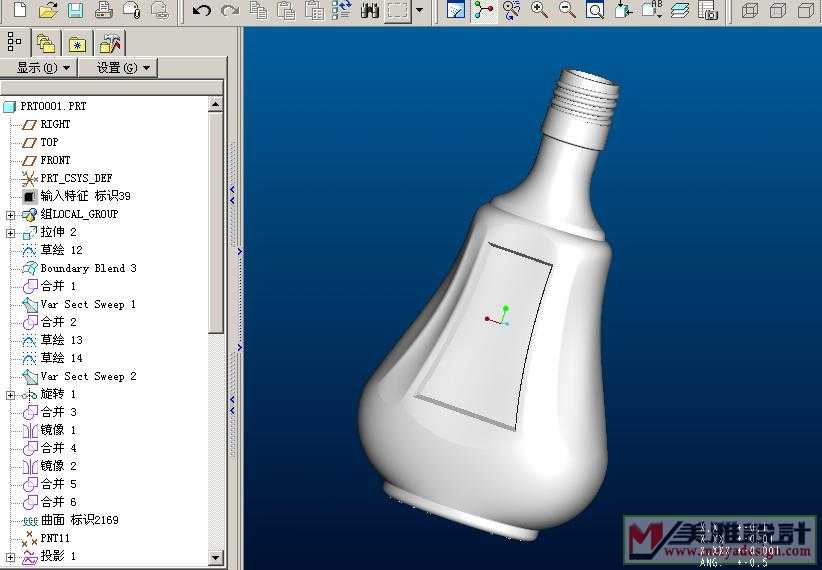Screen dimensions: 822x570
Task: Switch to the Favorites tab
Action: (78, 42)
